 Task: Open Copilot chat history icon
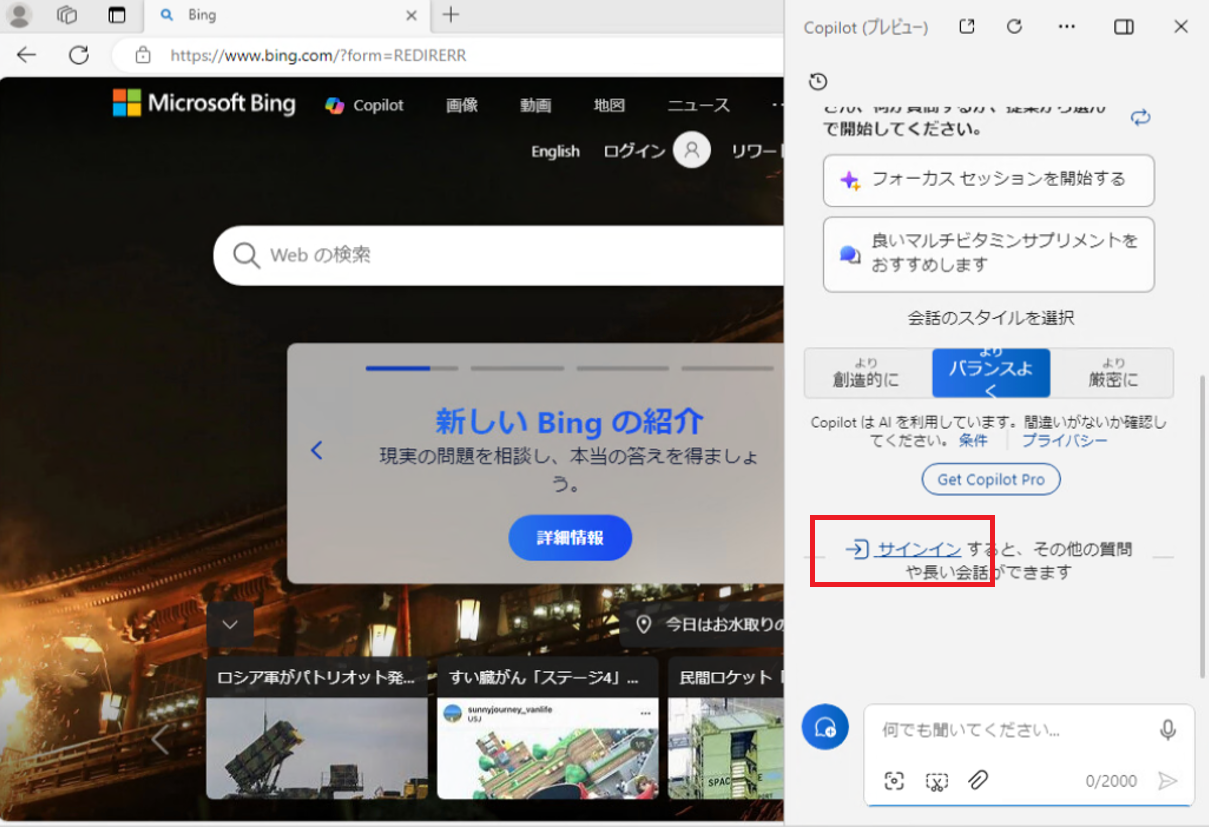(x=818, y=81)
